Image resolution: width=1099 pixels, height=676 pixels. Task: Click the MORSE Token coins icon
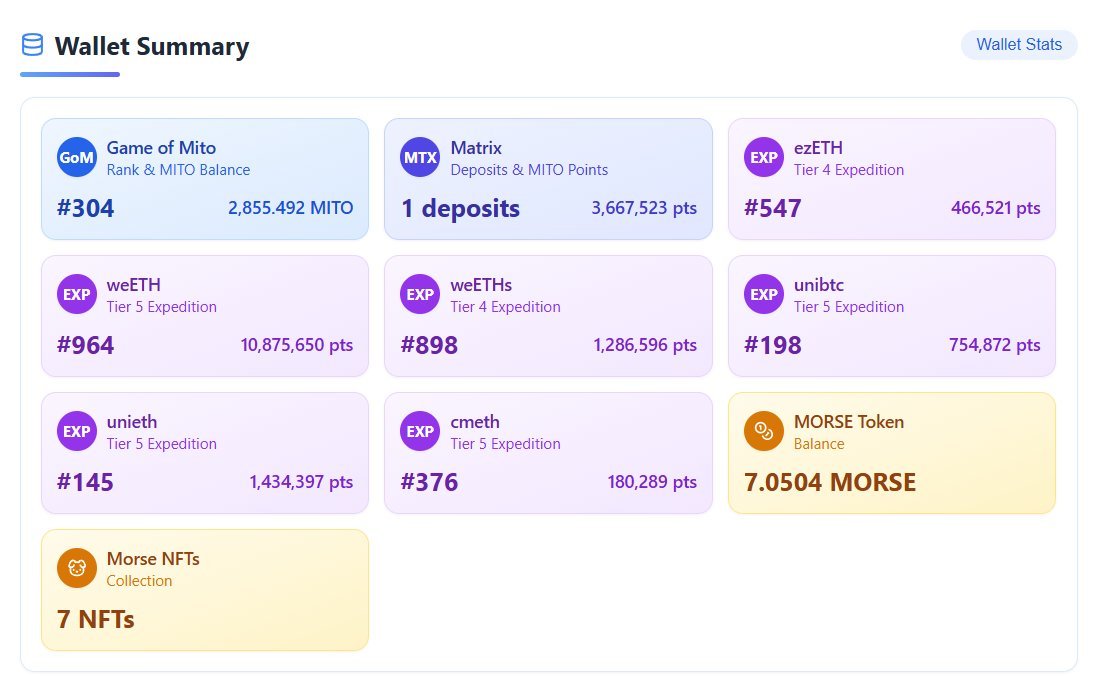763,431
